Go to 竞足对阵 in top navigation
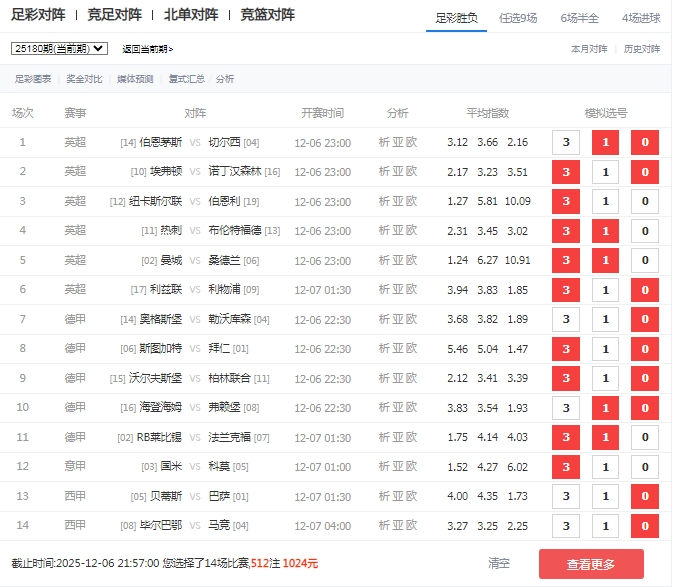673x587 pixels. [115, 15]
